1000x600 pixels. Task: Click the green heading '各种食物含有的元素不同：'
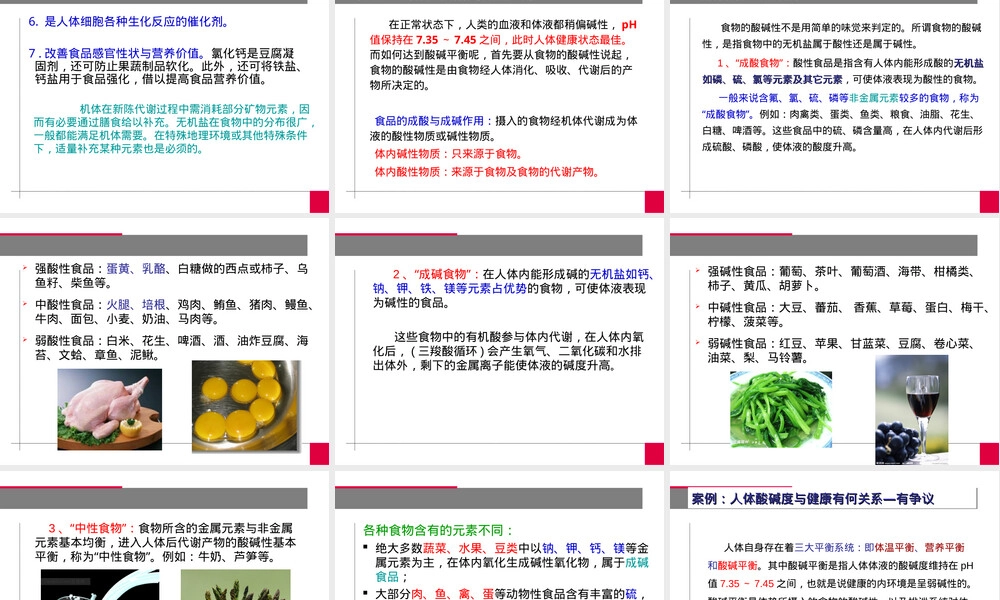coord(439,530)
